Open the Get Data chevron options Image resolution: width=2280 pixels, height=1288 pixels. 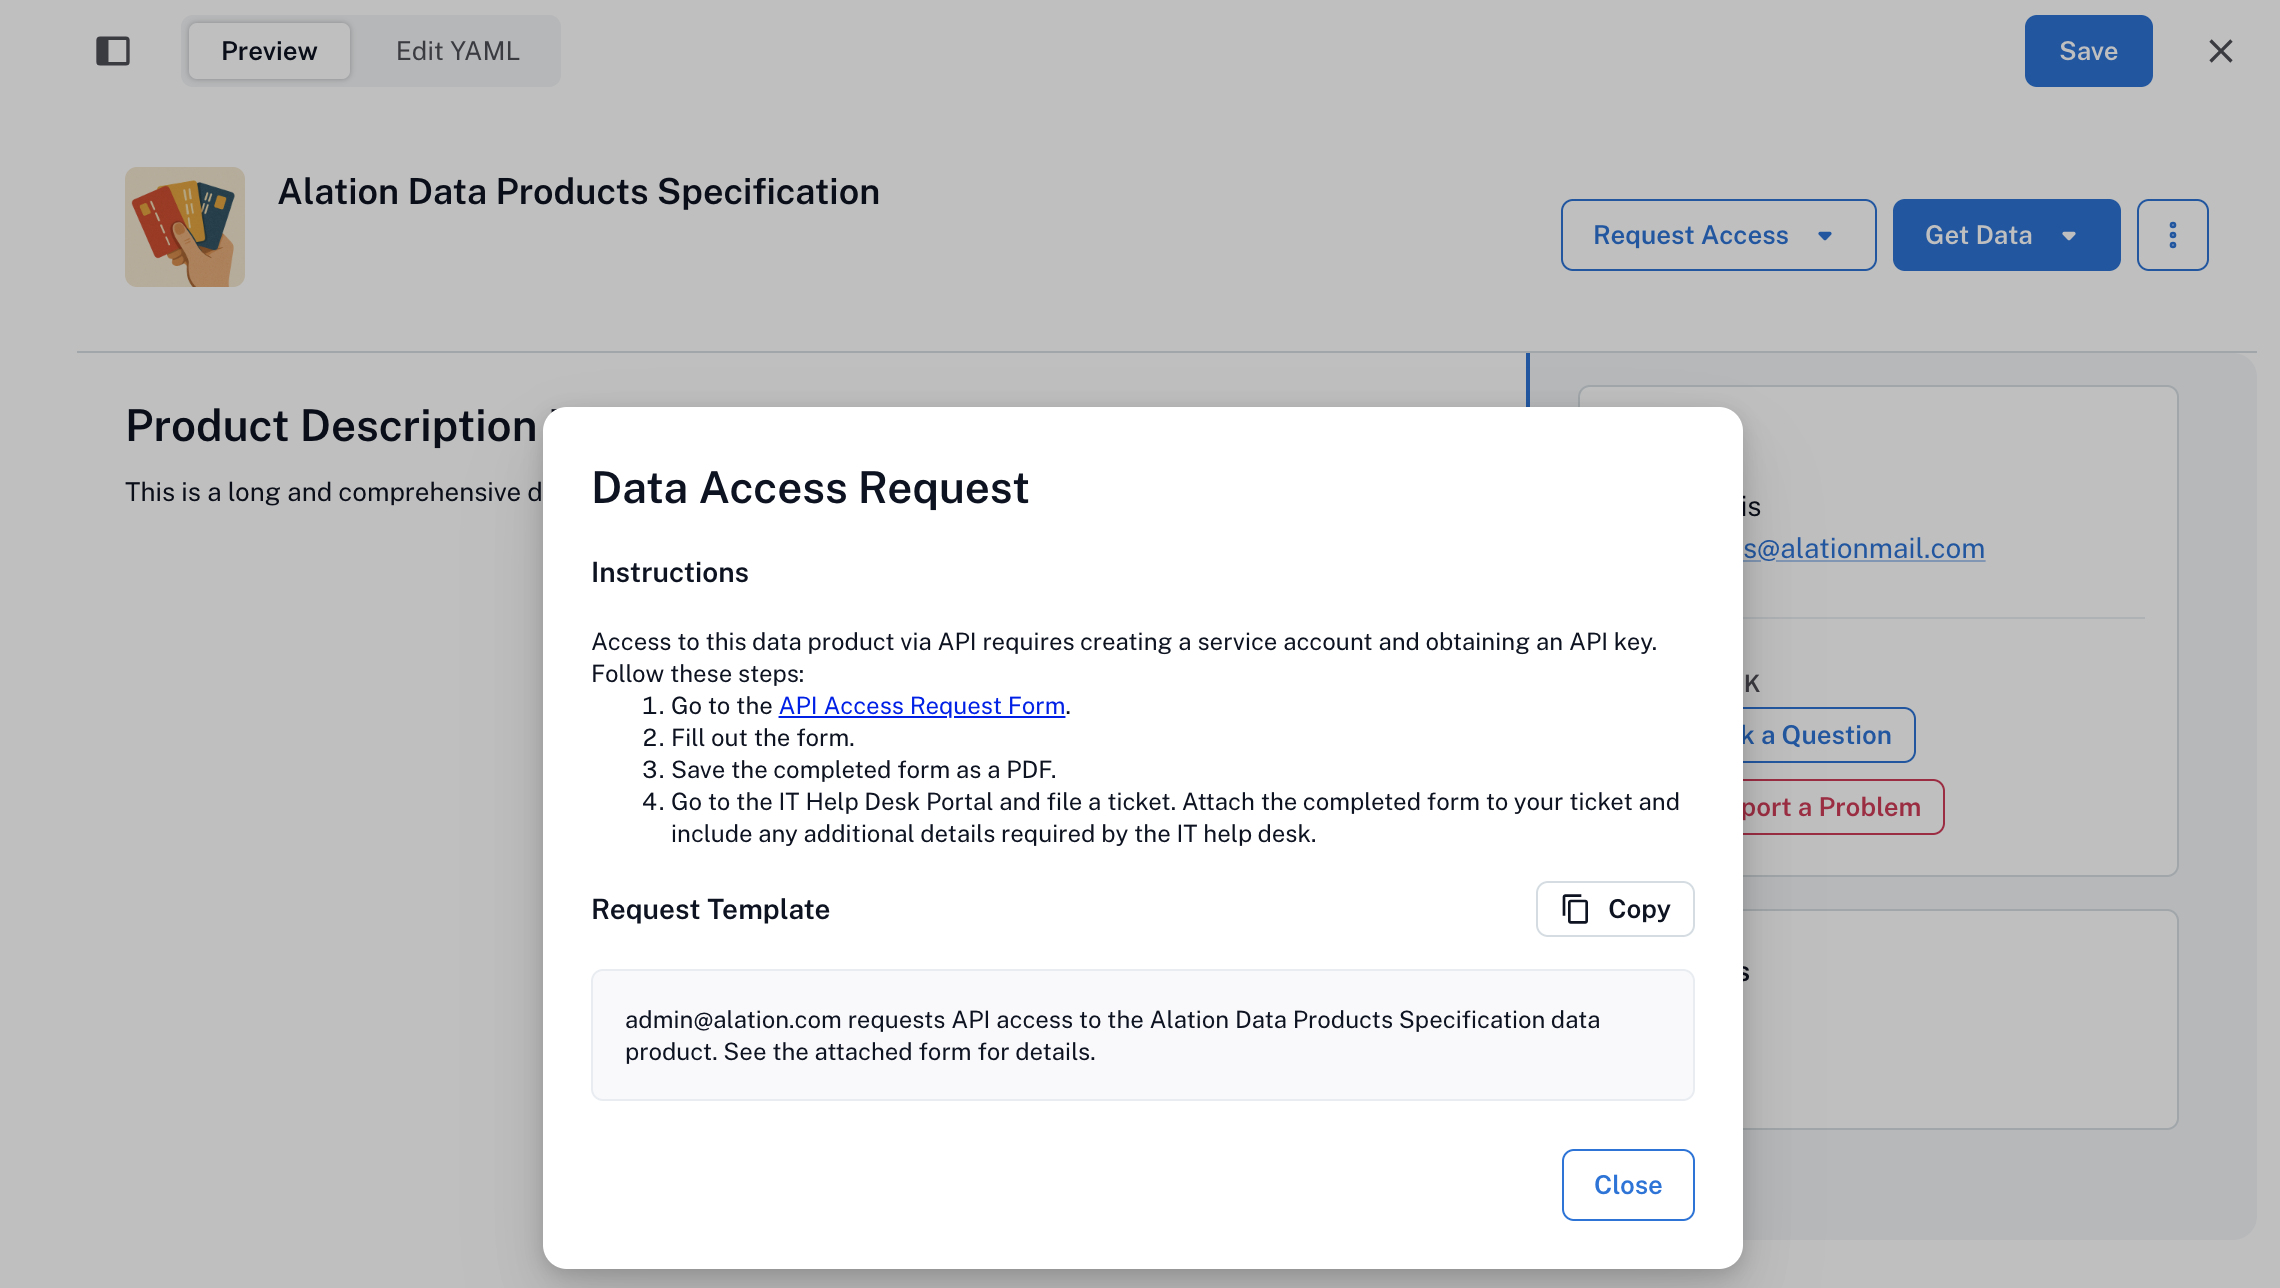click(2070, 235)
